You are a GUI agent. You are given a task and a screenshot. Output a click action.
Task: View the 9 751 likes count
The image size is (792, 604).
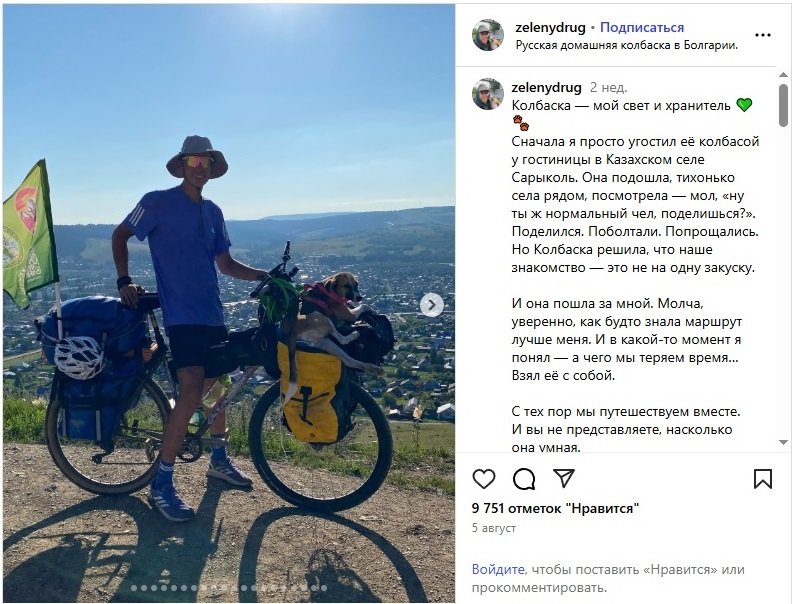pyautogui.click(x=556, y=508)
